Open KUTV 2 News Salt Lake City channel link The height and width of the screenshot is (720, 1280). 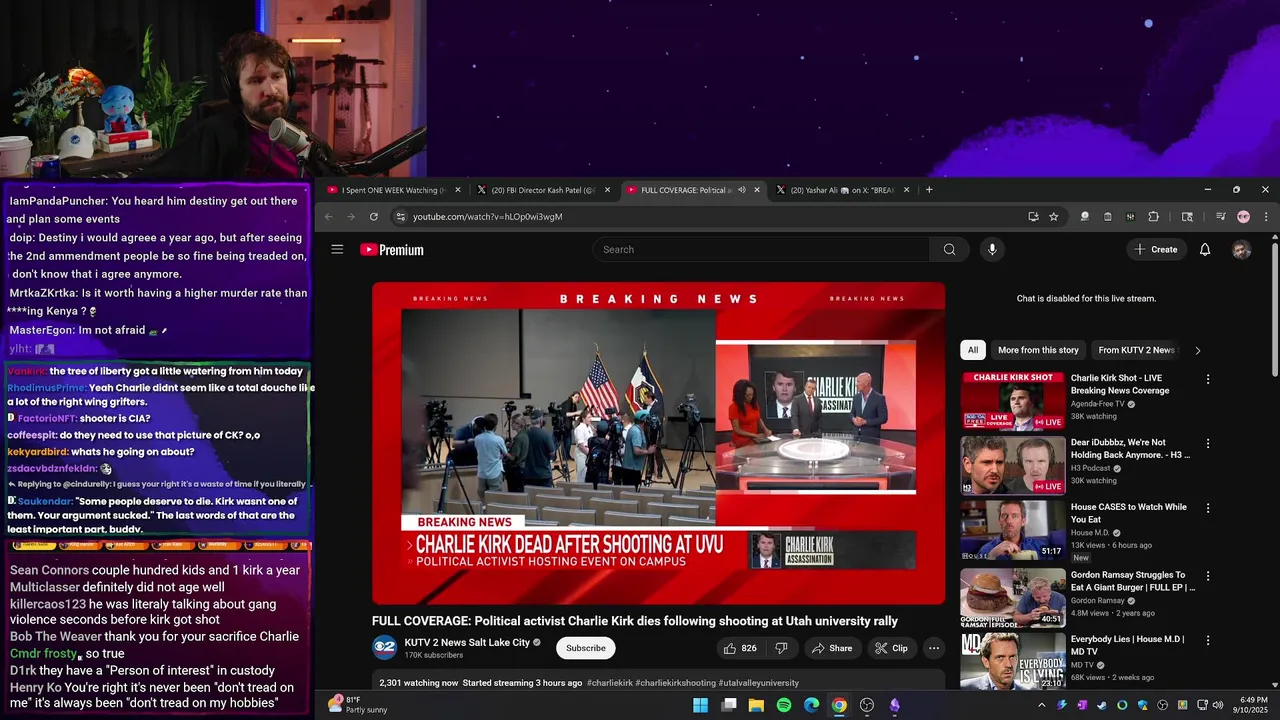(x=467, y=642)
